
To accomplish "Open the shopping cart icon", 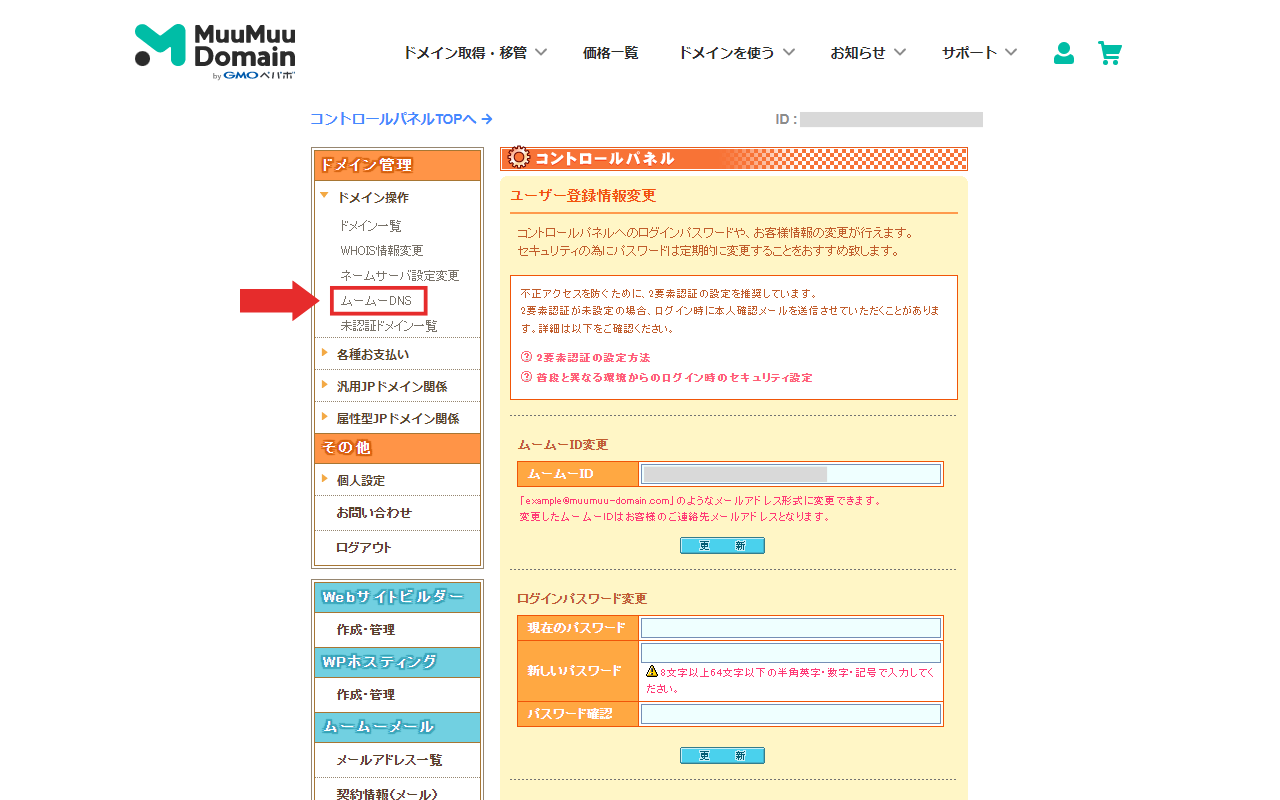I will (1109, 53).
